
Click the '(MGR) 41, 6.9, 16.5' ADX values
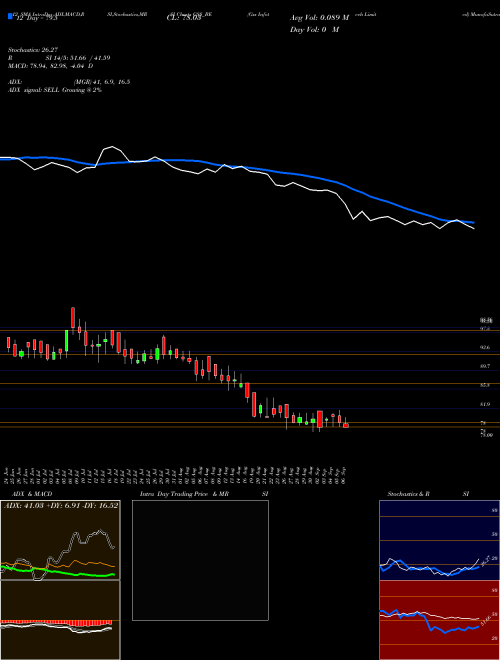[101, 82]
